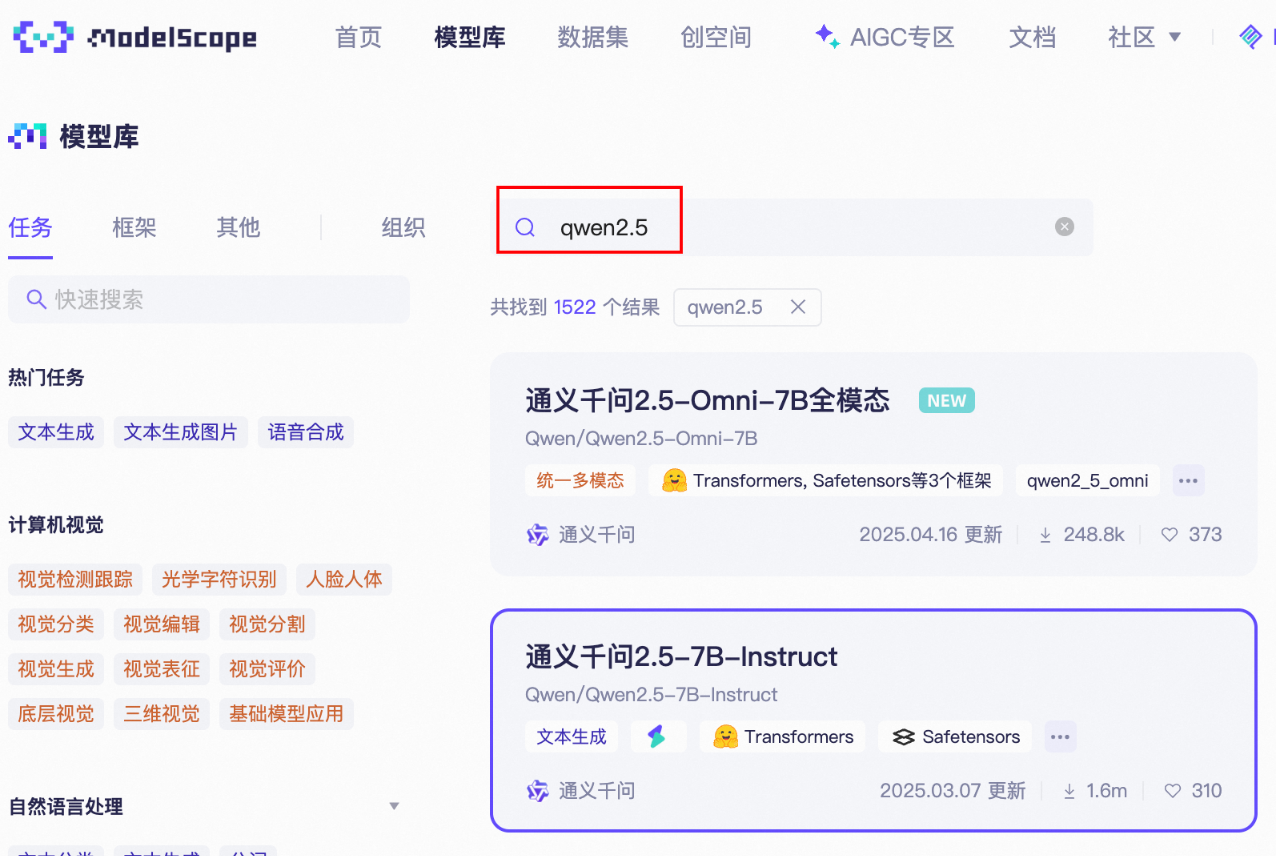This screenshot has height=856, width=1276.
Task: Select the 视觉编辑 tag
Action: [161, 624]
